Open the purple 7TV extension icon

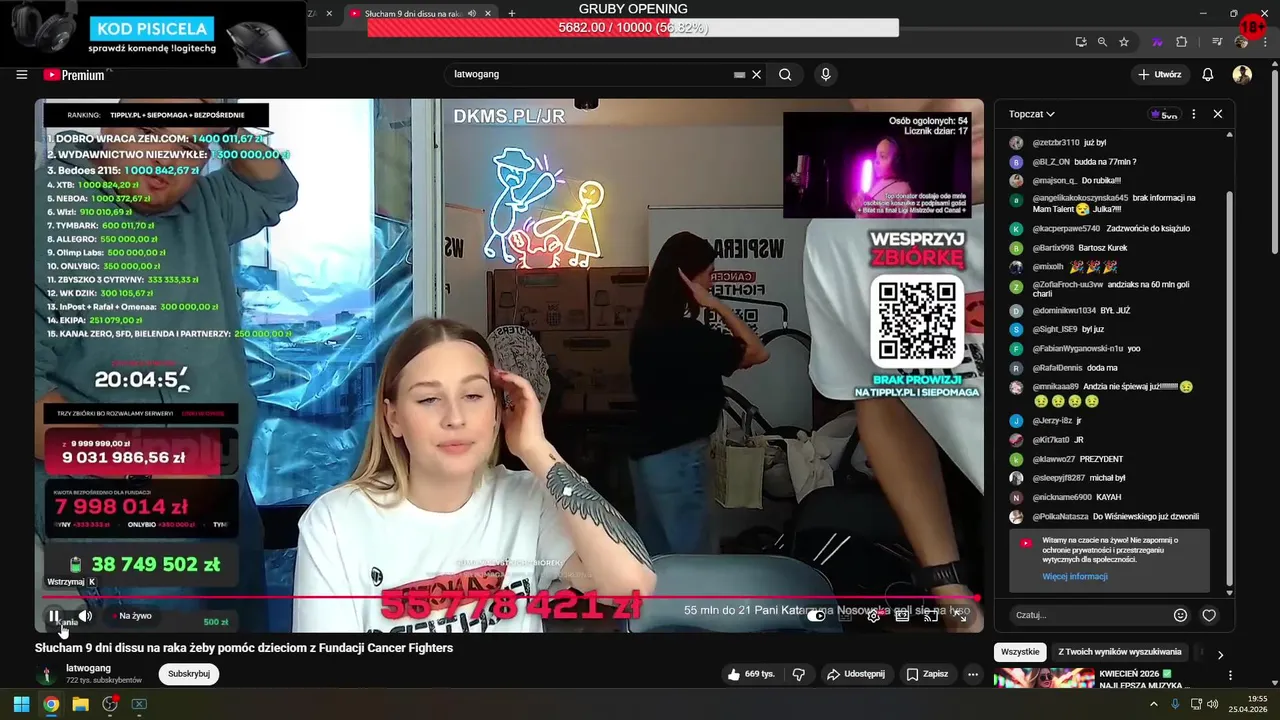(x=1158, y=42)
